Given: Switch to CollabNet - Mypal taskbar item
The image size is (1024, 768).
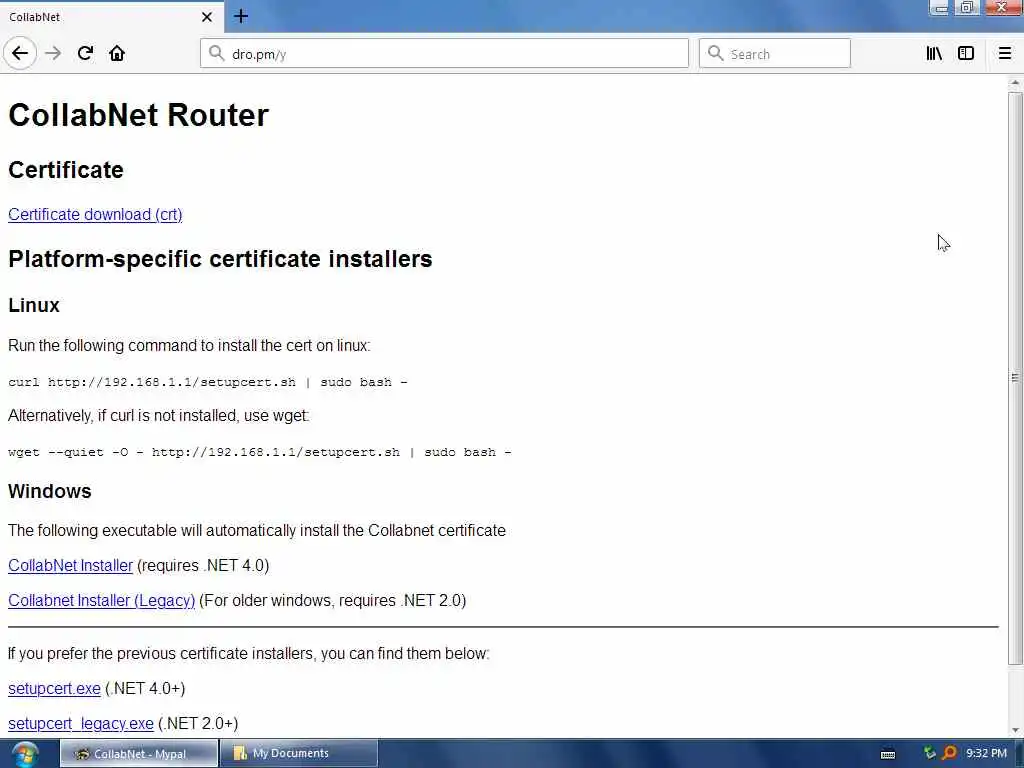Looking at the screenshot, I should tap(139, 754).
